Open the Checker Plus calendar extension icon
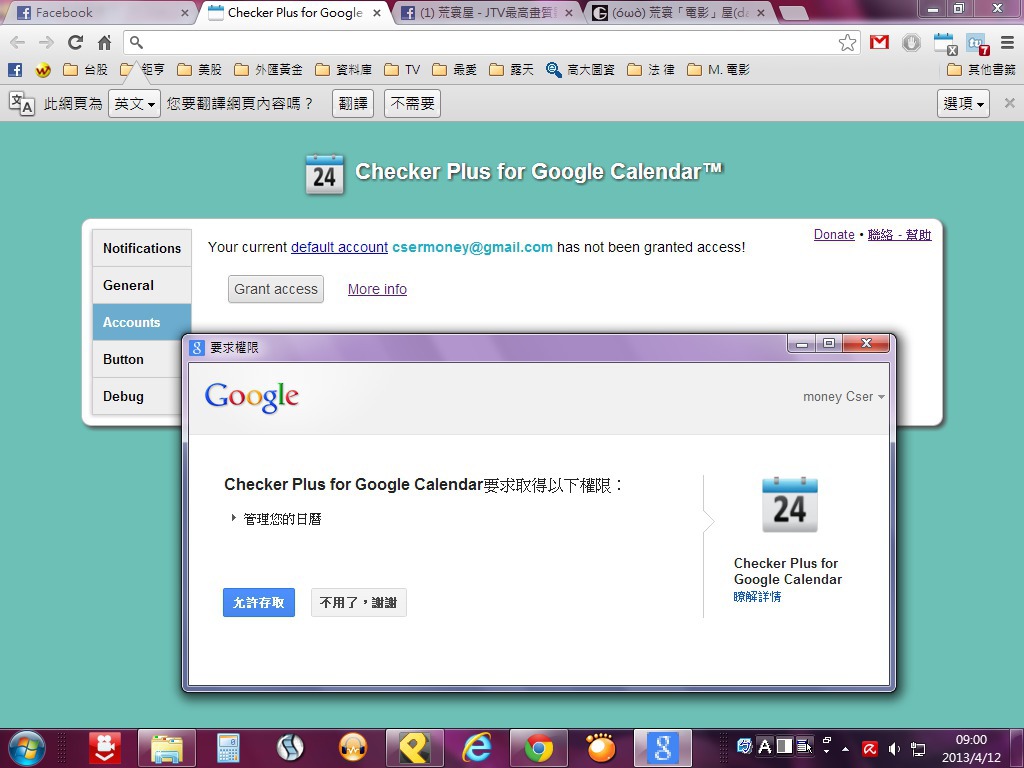The image size is (1024, 768). click(x=944, y=43)
